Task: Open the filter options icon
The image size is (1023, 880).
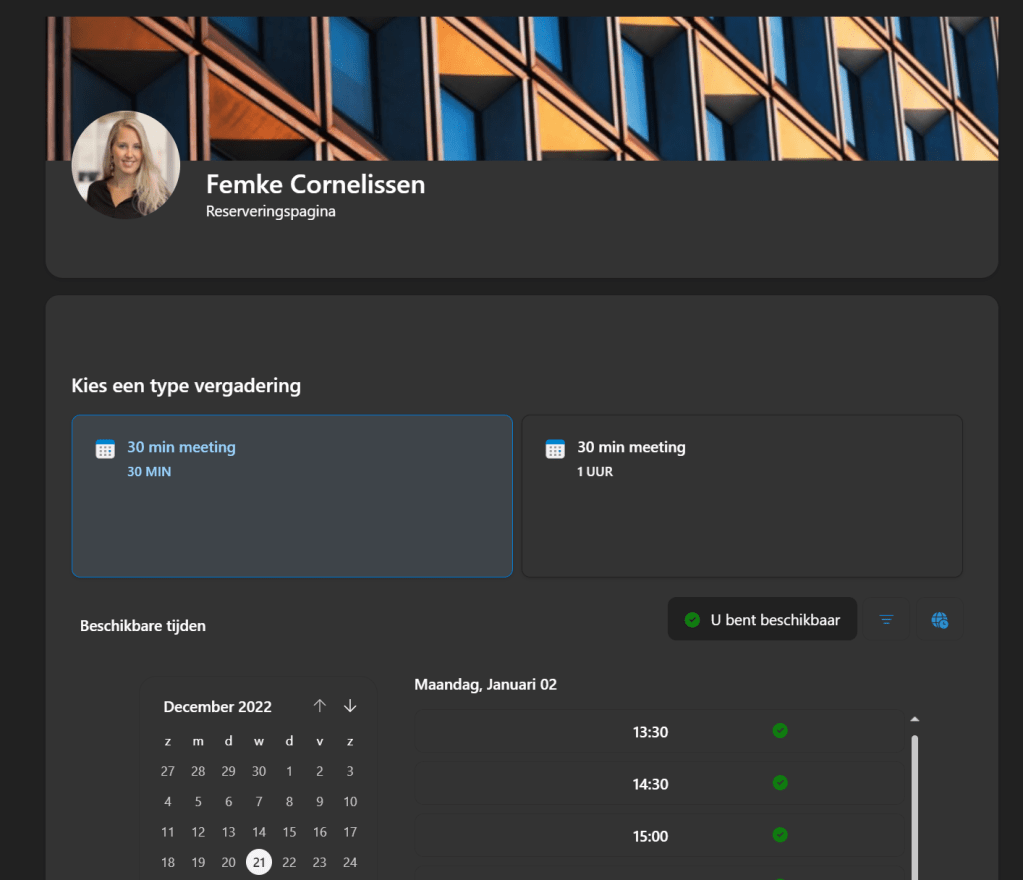Action: pyautogui.click(x=886, y=620)
